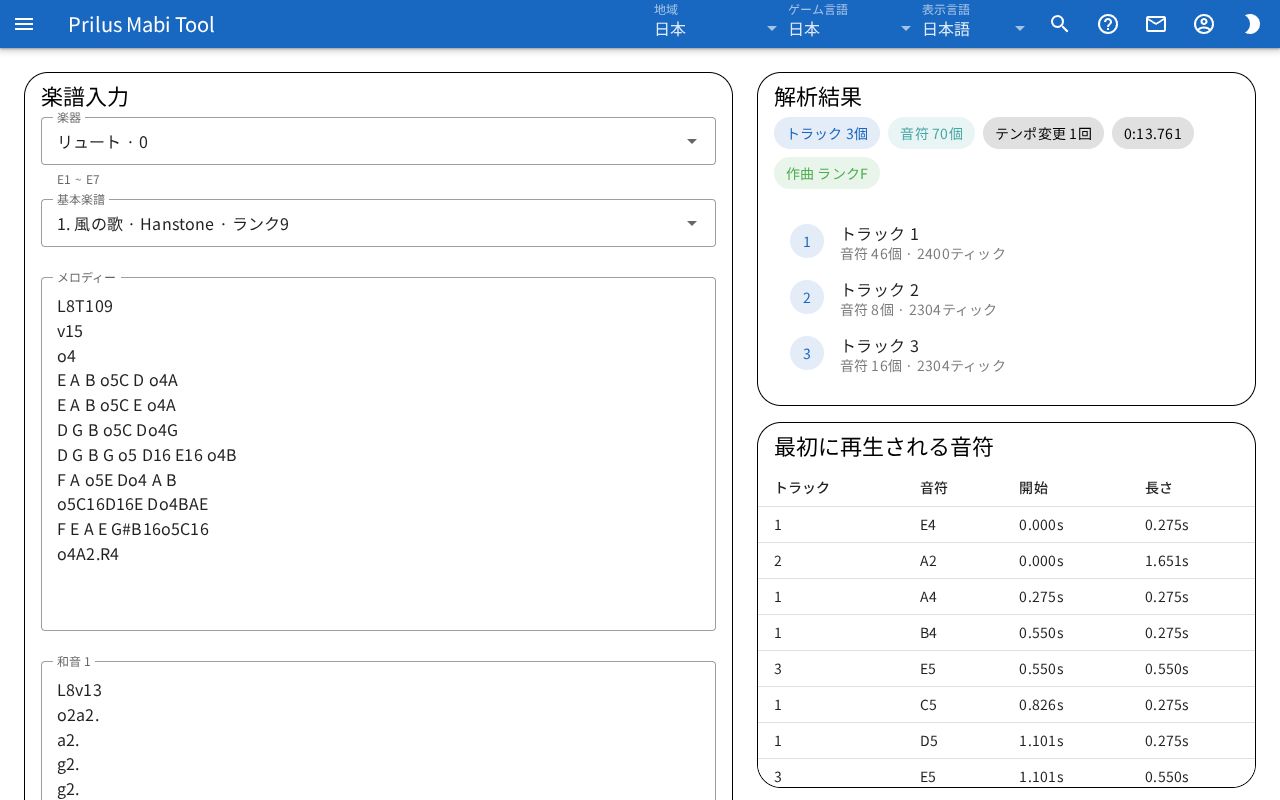
Task: Click into the 和音 1 text area
Action: coord(378,731)
